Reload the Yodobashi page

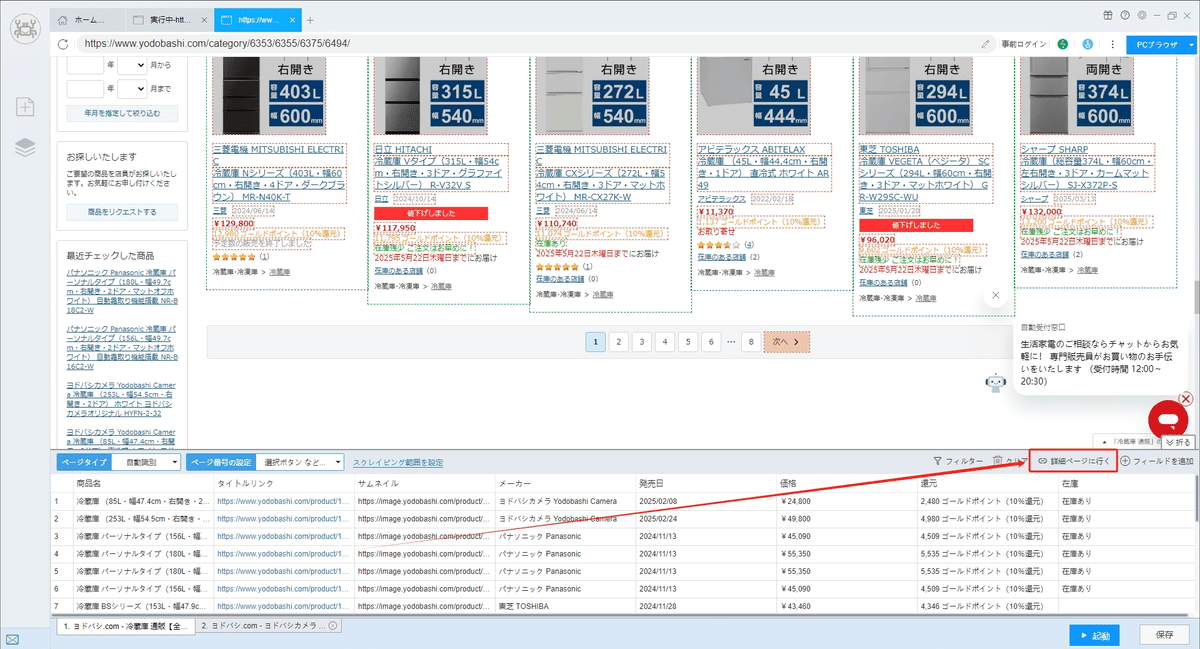pyautogui.click(x=63, y=44)
